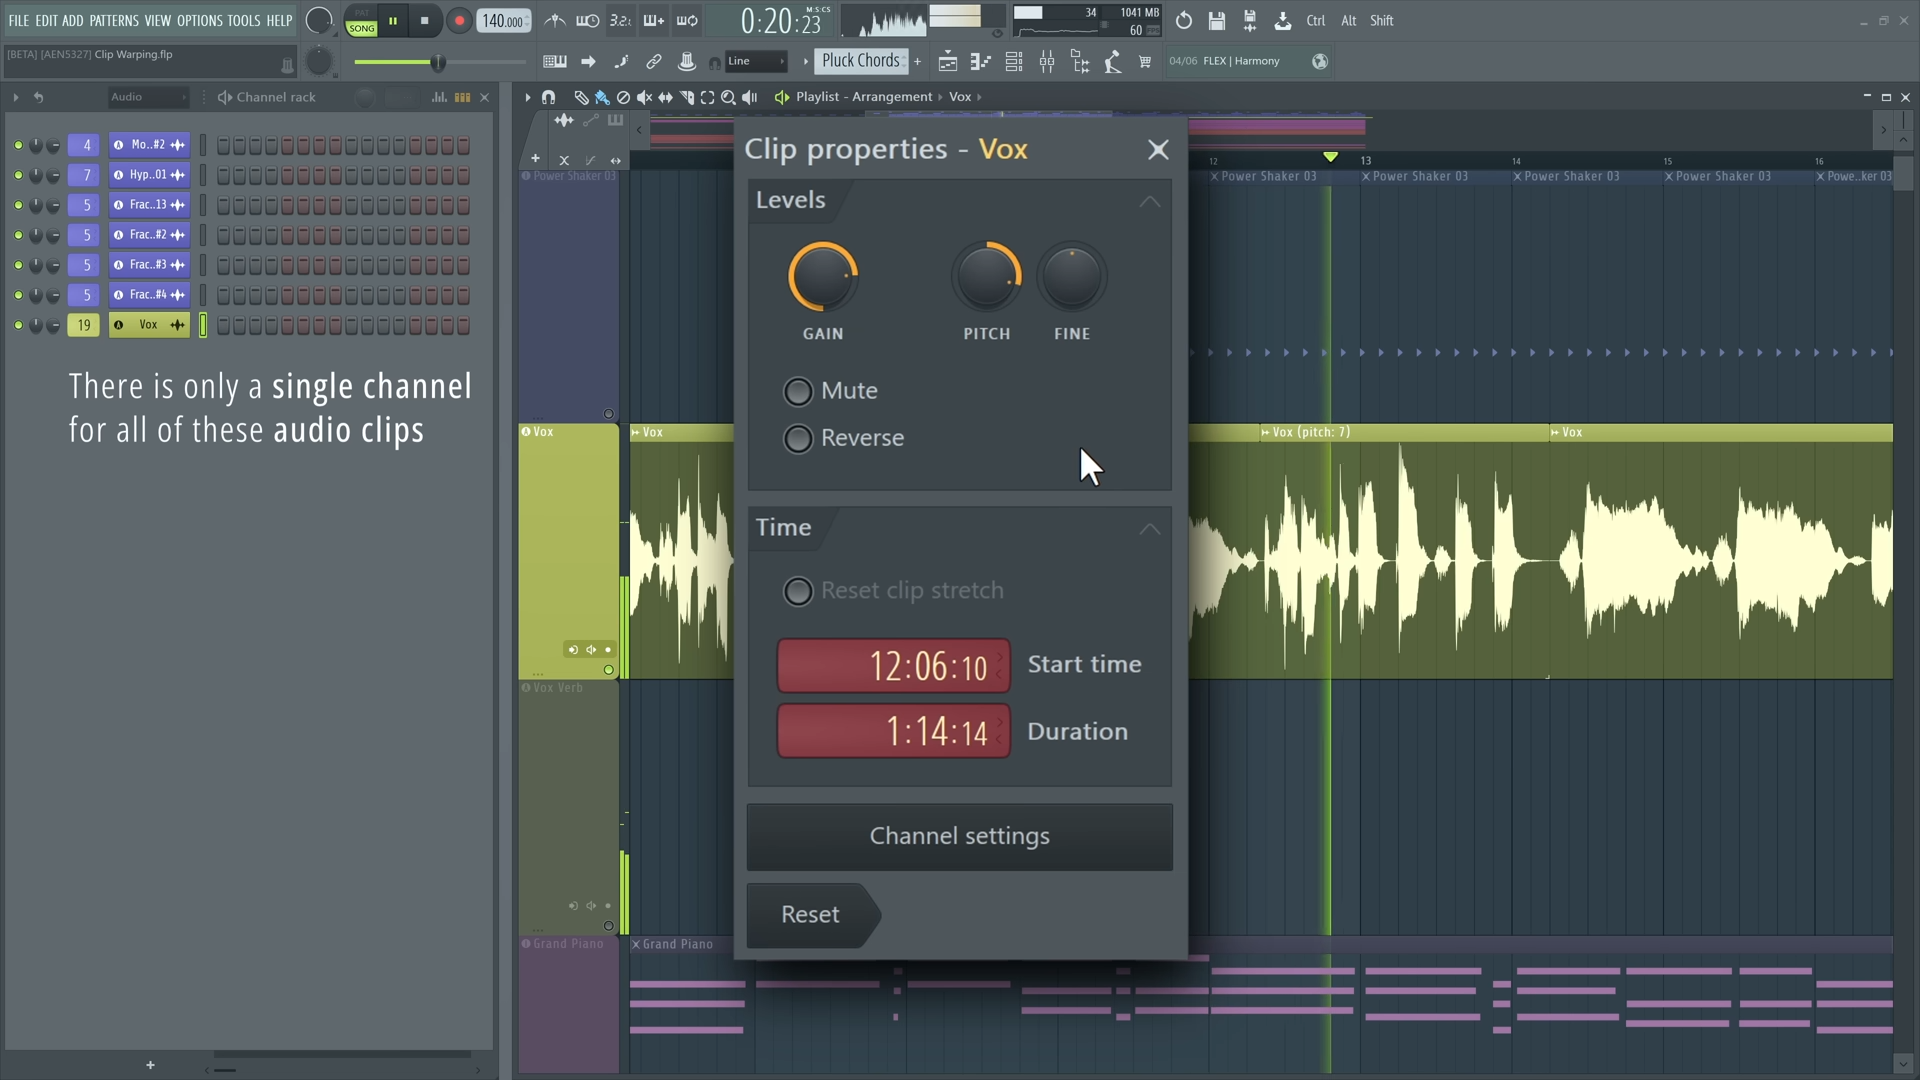Image resolution: width=1920 pixels, height=1080 pixels.
Task: Close the Clip properties dialog
Action: 1158,150
